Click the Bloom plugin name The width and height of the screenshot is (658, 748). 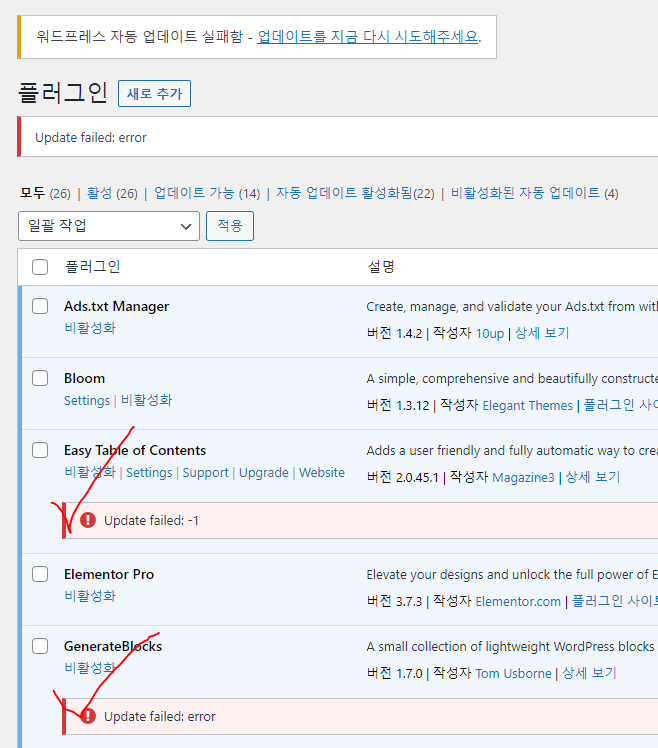tap(84, 378)
